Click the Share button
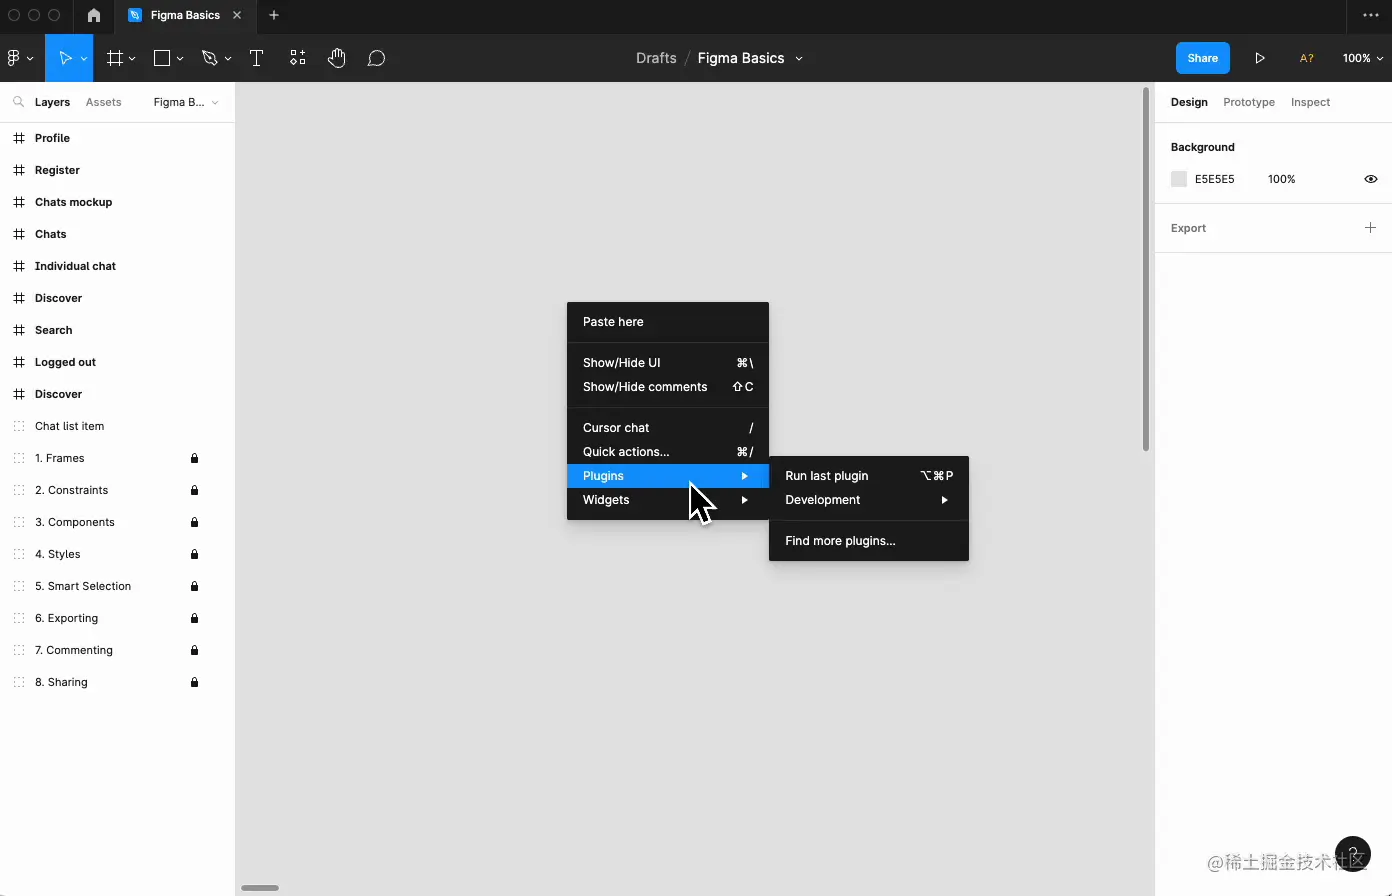Viewport: 1392px width, 896px height. click(1202, 57)
